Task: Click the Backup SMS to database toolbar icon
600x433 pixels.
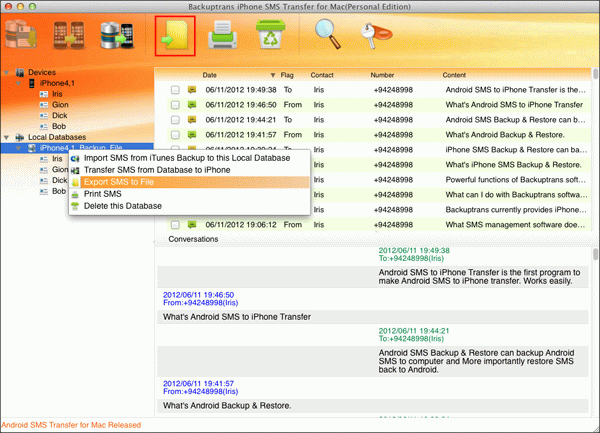Action: point(21,35)
